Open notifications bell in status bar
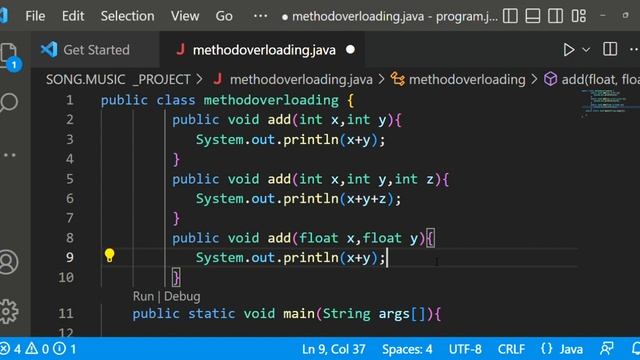Image resolution: width=640 pixels, height=360 pixels. [x=635, y=349]
